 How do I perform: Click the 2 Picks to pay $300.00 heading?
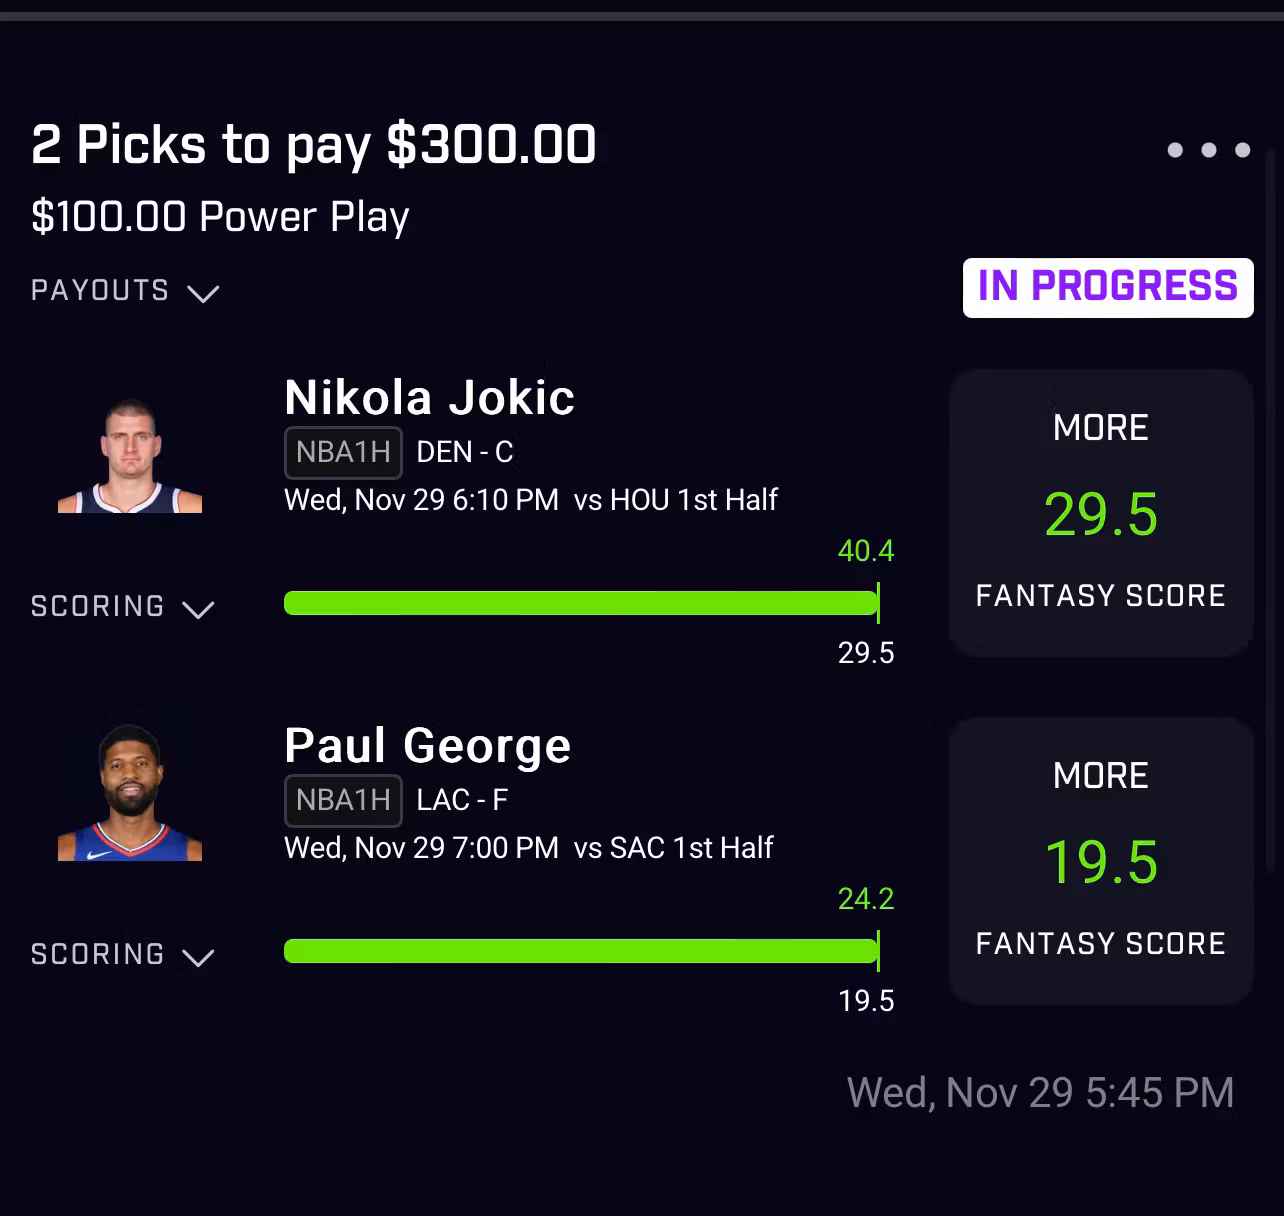313,145
